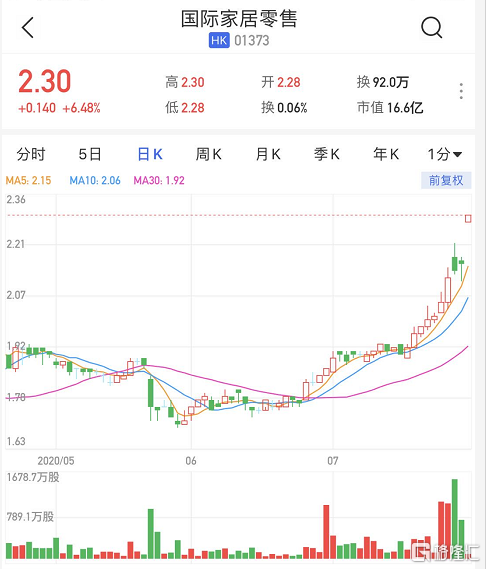Tap the stock code 01373
Screen dimensions: 486x569
tap(252, 41)
